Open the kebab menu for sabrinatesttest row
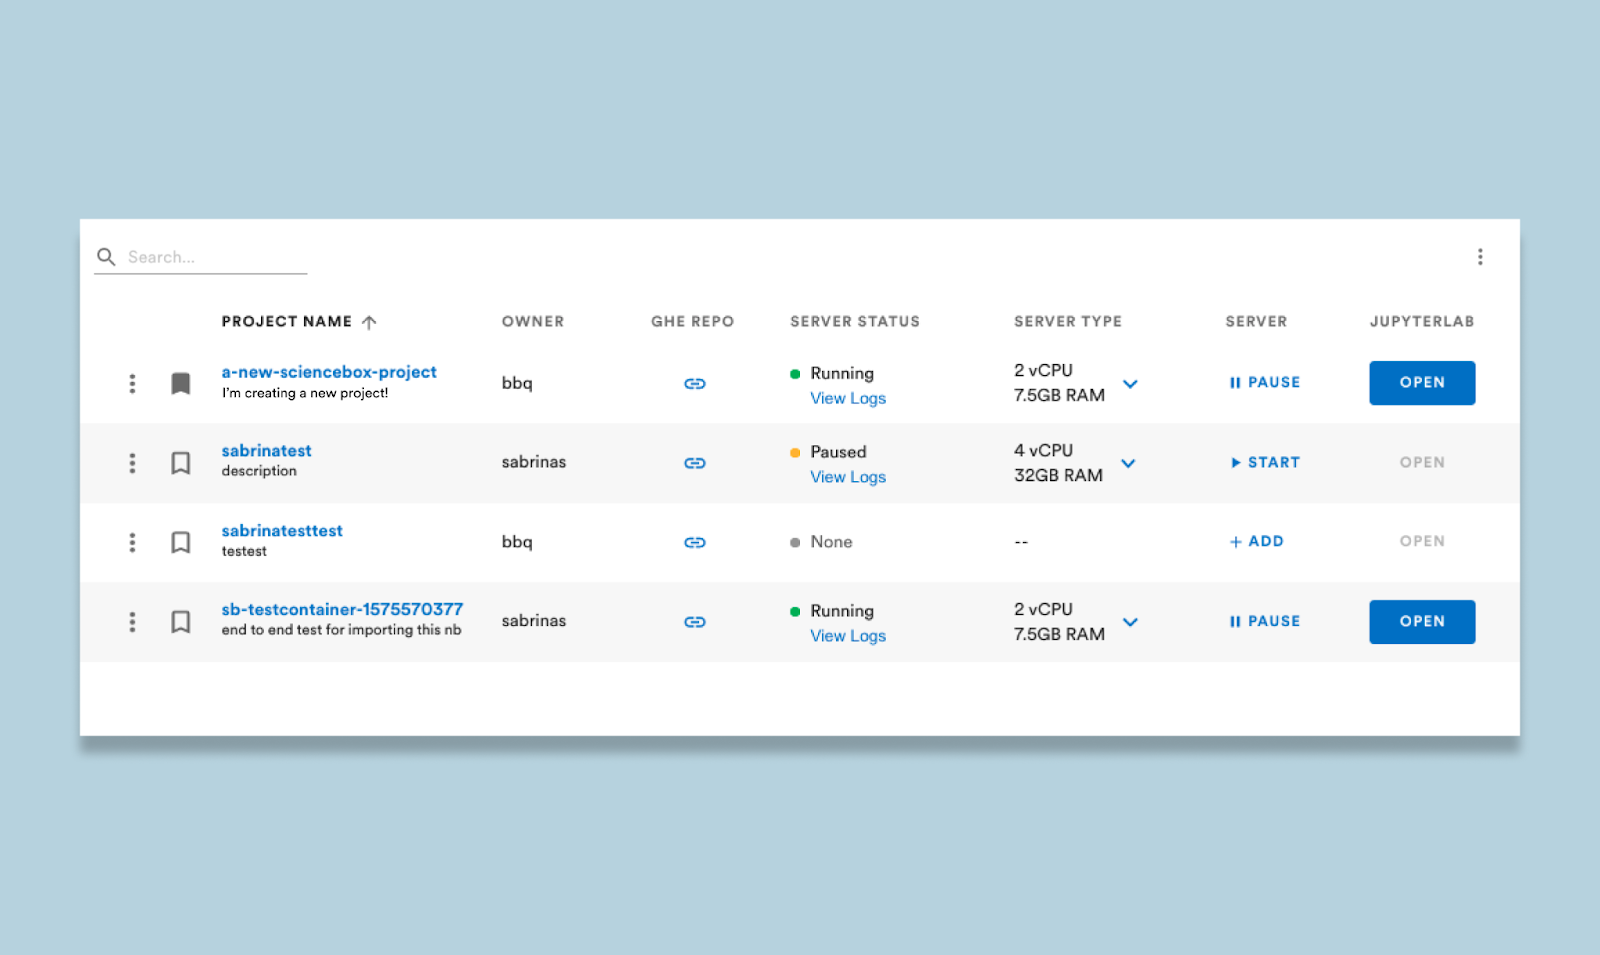The height and width of the screenshot is (955, 1600). [132, 542]
